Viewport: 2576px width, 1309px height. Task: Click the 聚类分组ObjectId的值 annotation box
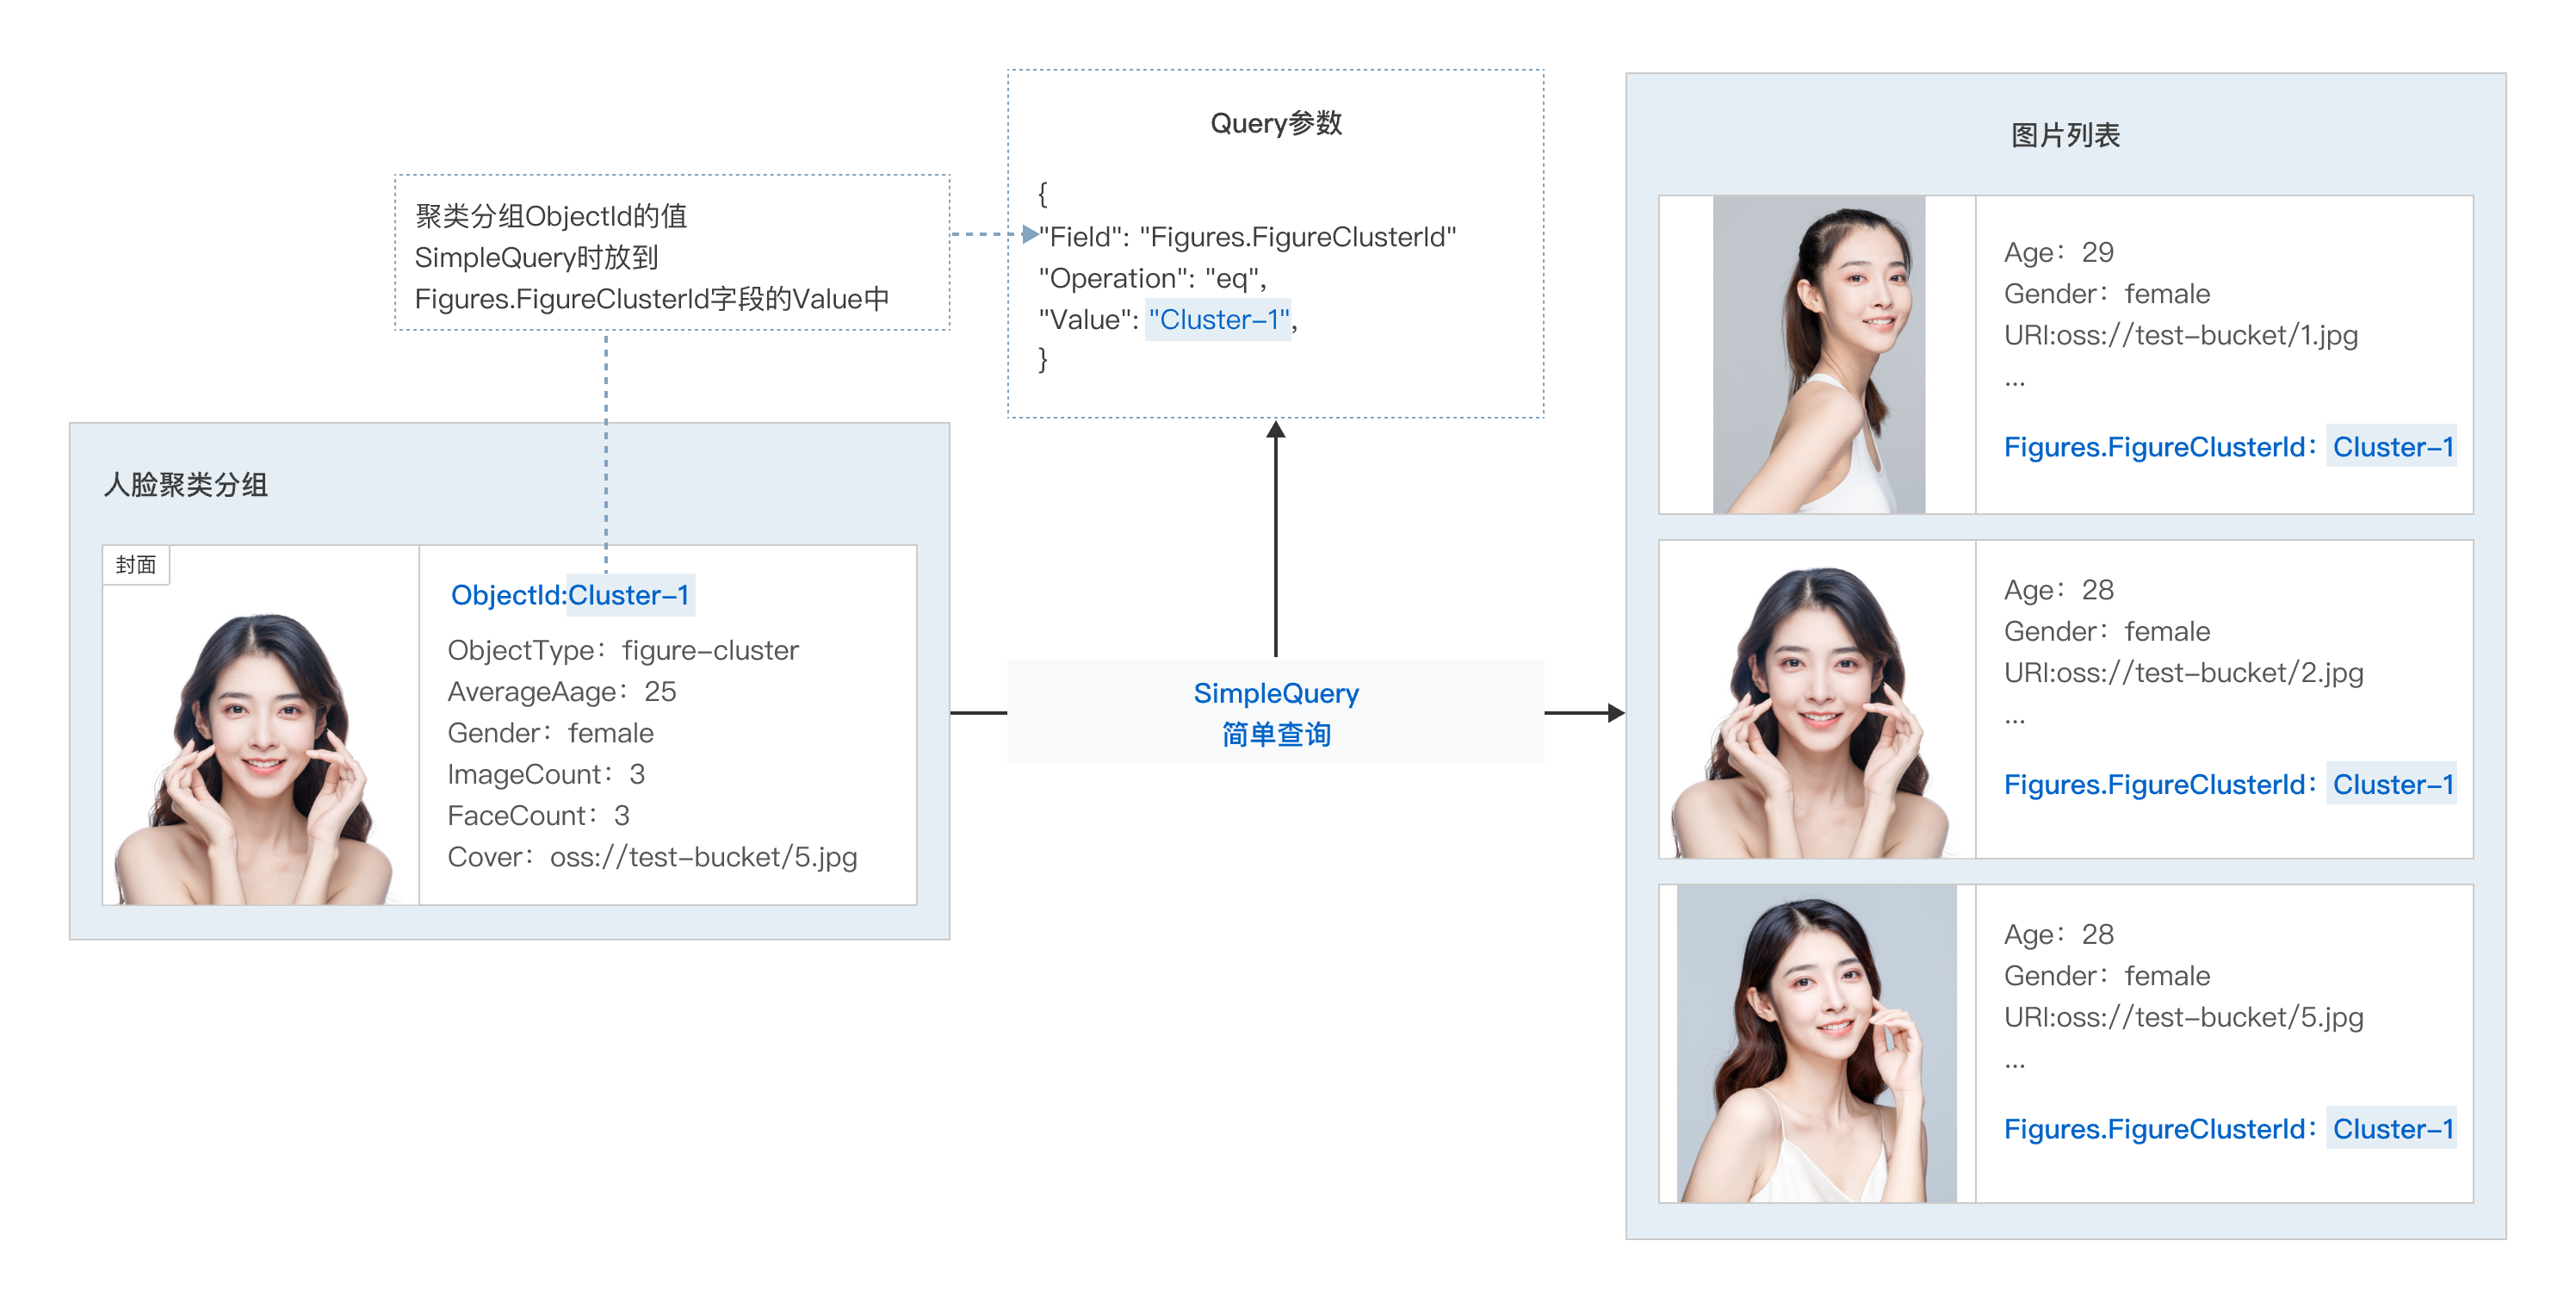(671, 254)
